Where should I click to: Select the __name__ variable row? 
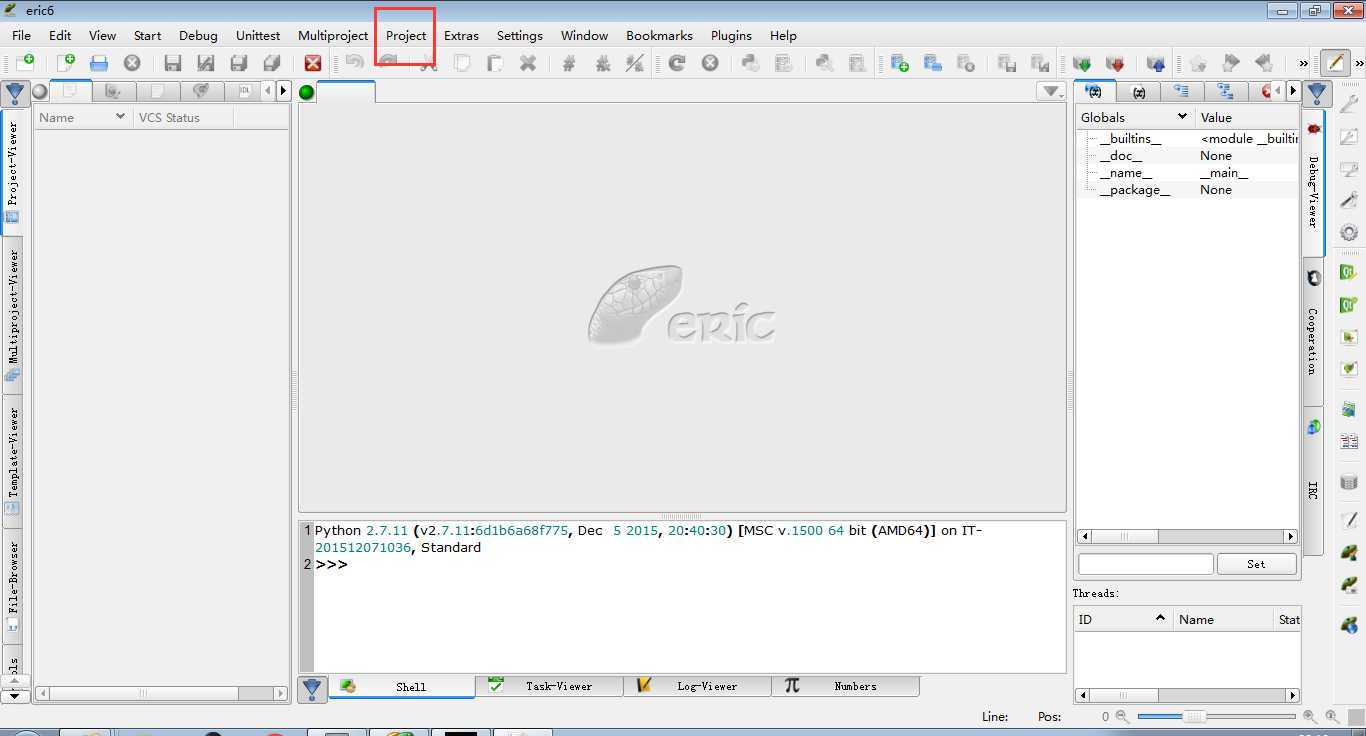tap(1187, 173)
